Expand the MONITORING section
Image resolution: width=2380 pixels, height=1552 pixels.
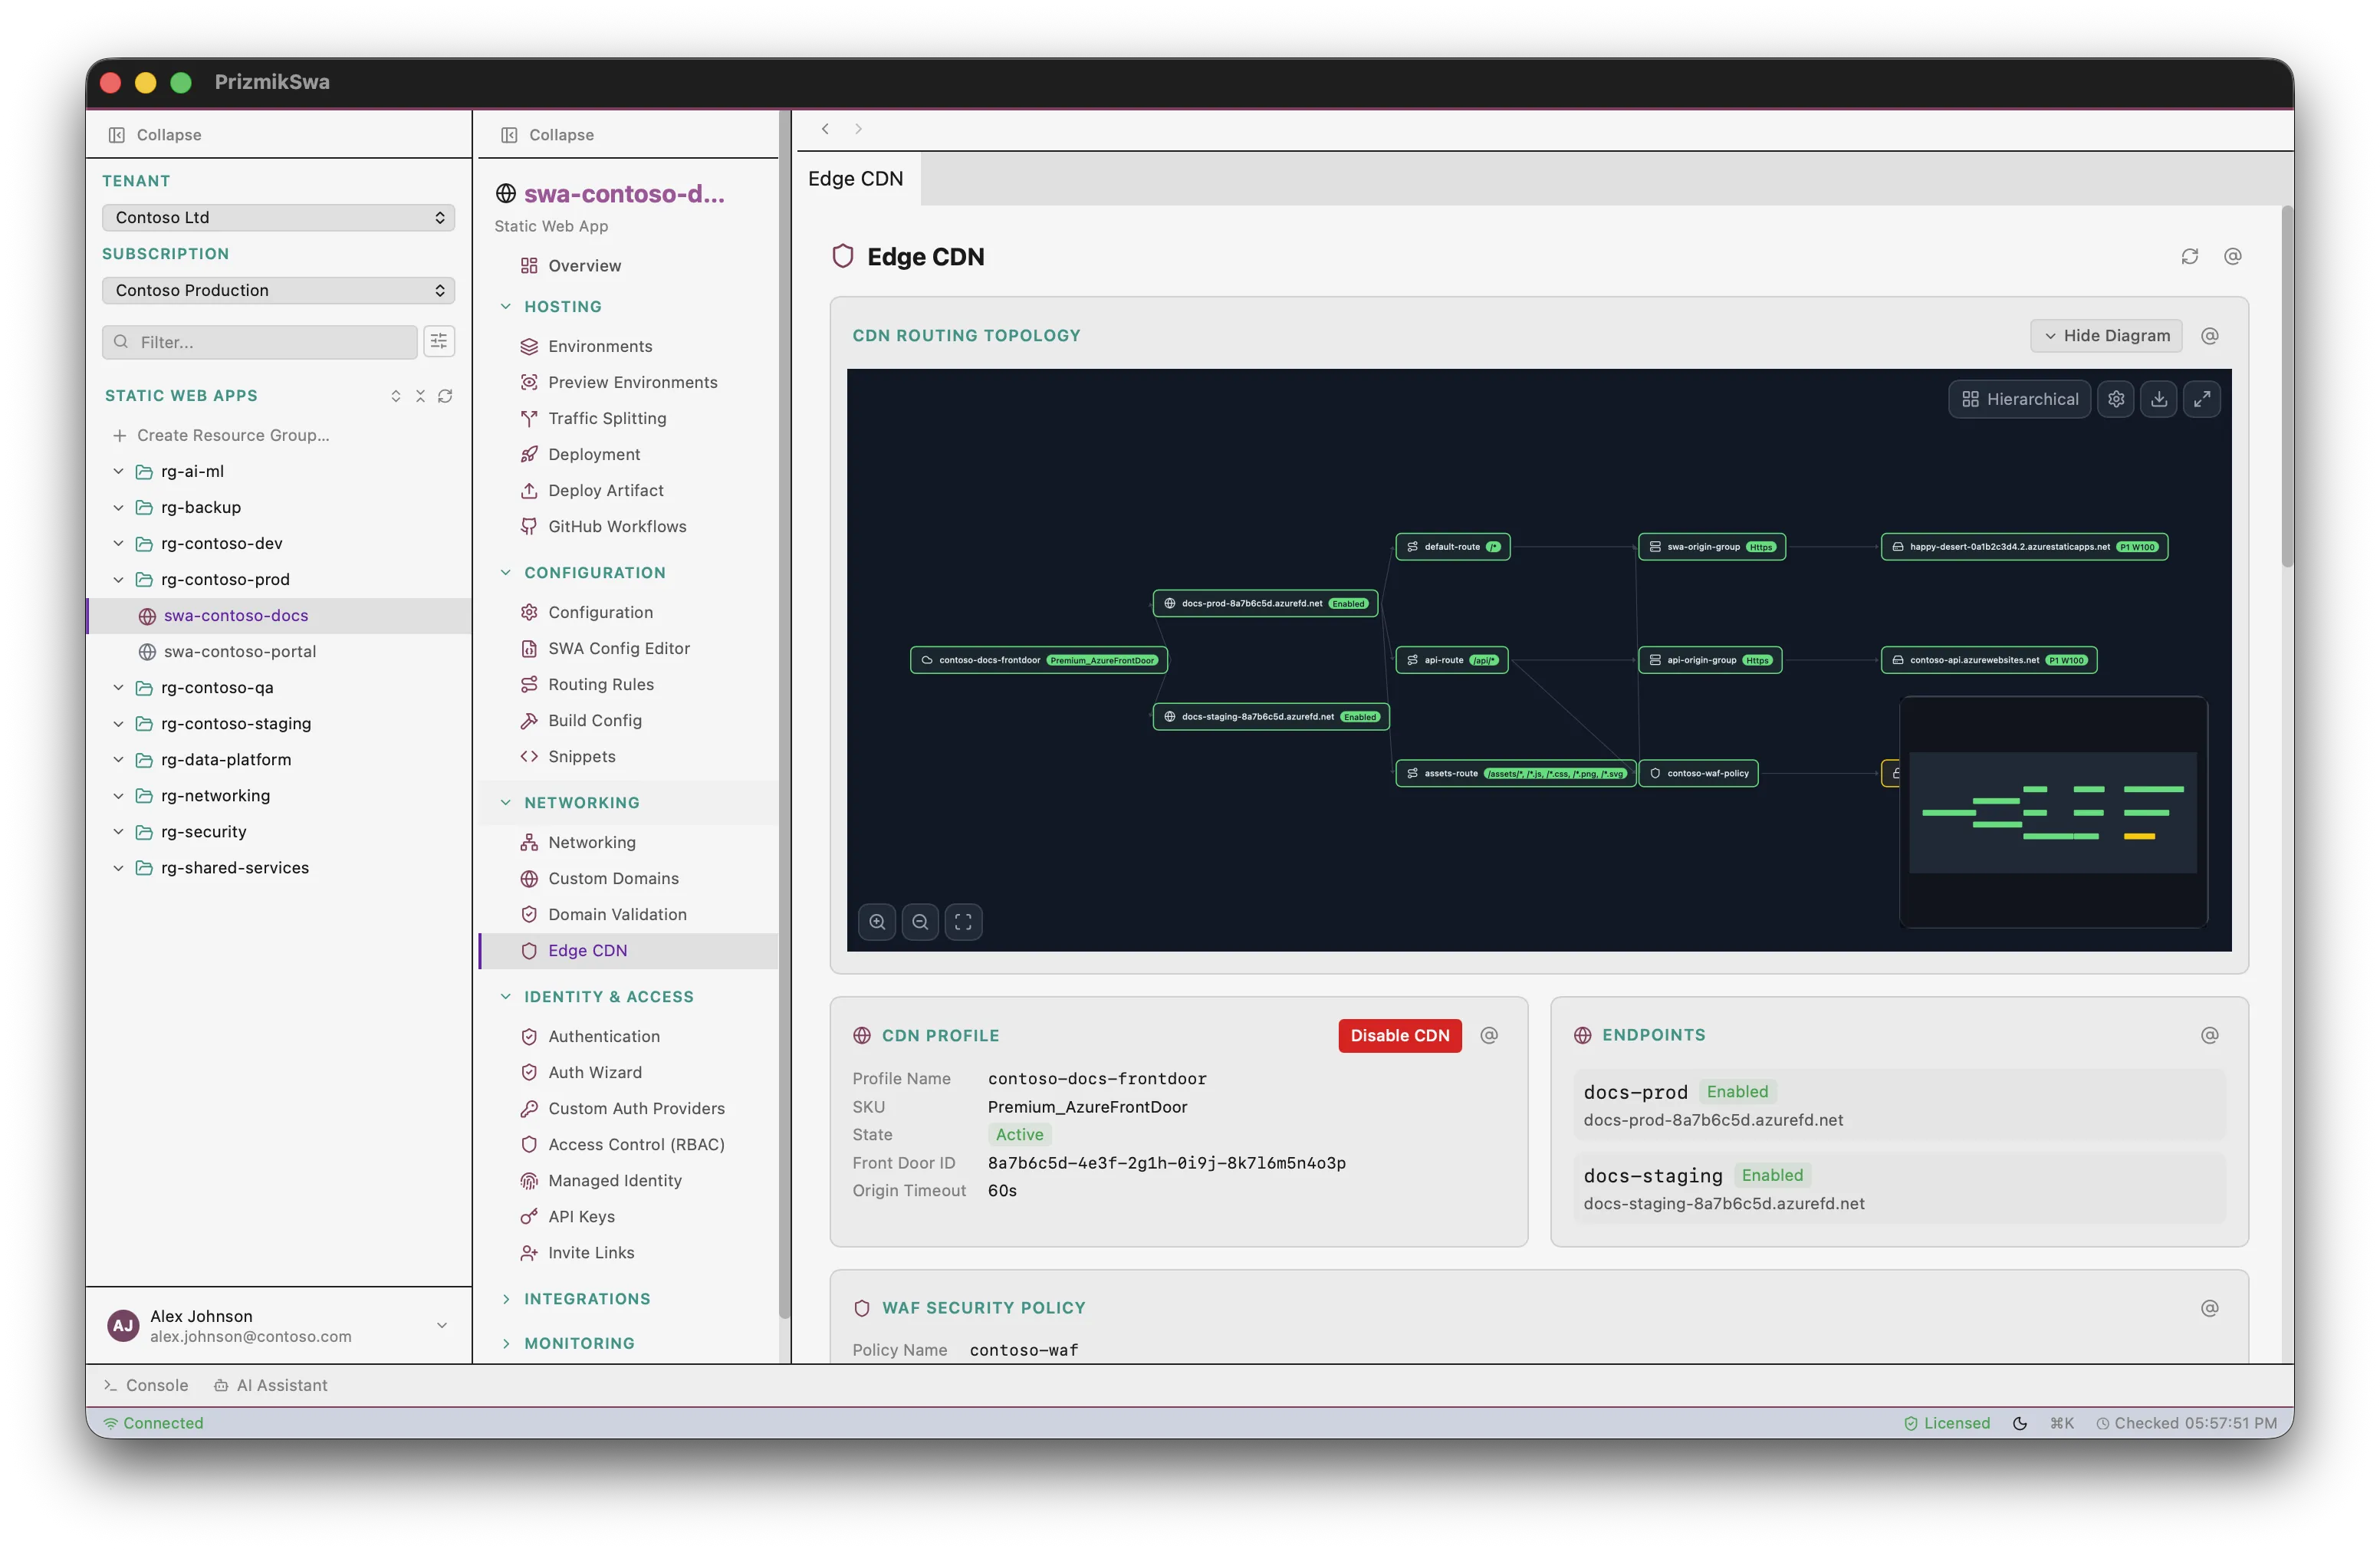pyautogui.click(x=580, y=1343)
